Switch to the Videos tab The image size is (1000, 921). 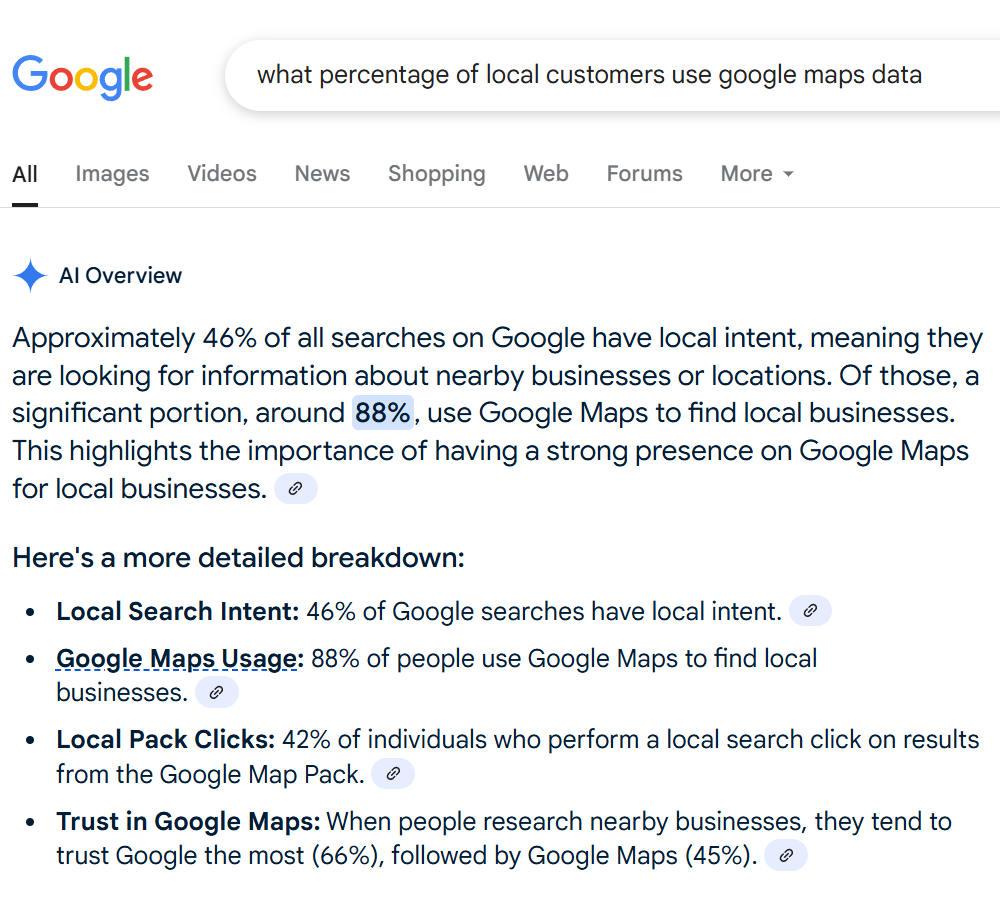[x=222, y=173]
